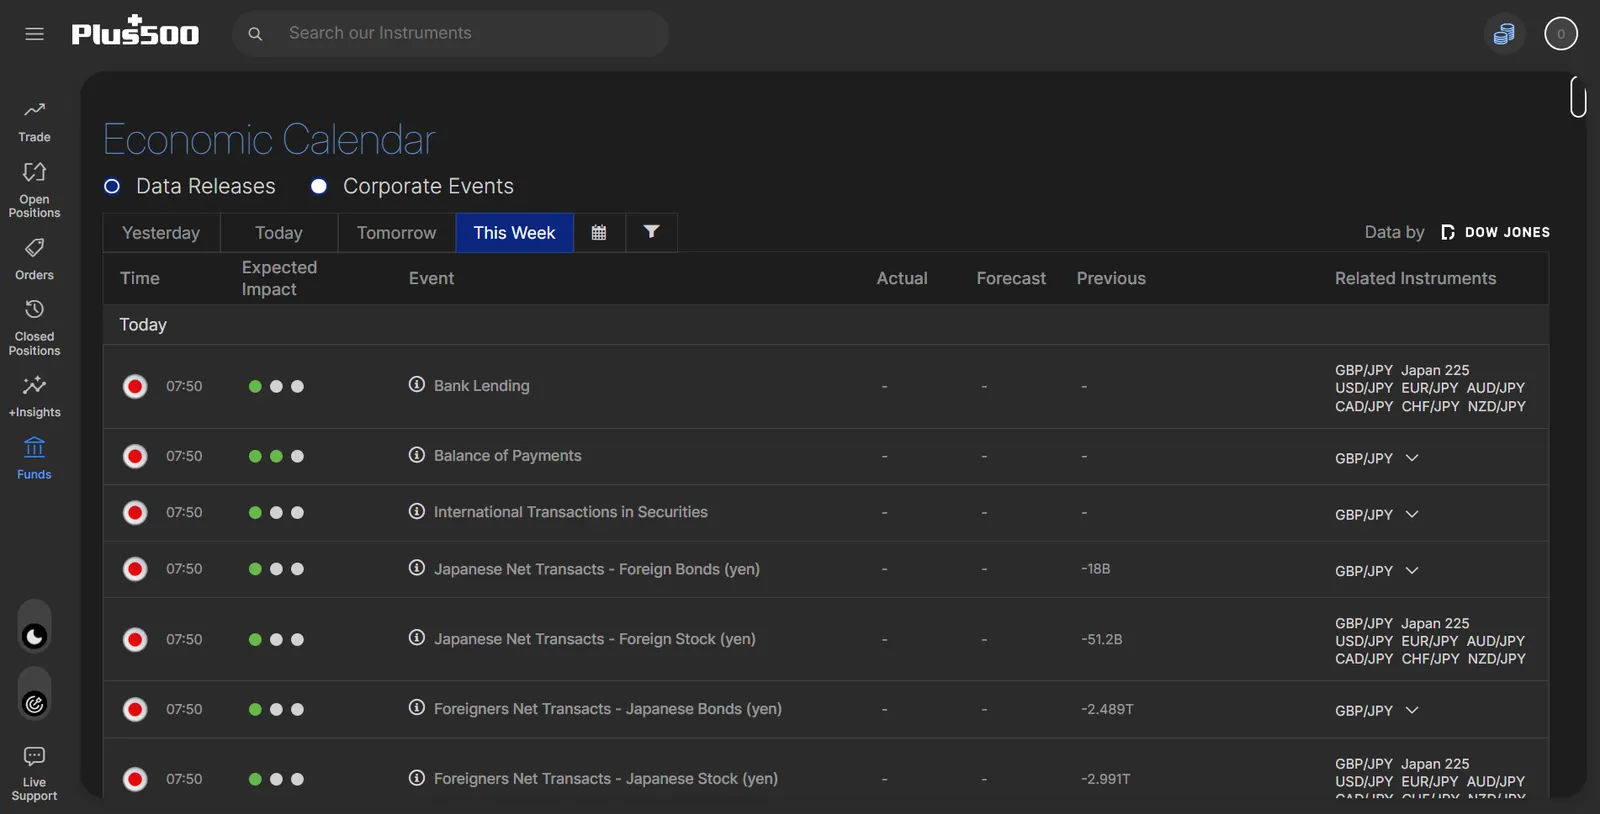Image resolution: width=1600 pixels, height=814 pixels.
Task: Click International Transactions in Securities event name
Action: 571,512
